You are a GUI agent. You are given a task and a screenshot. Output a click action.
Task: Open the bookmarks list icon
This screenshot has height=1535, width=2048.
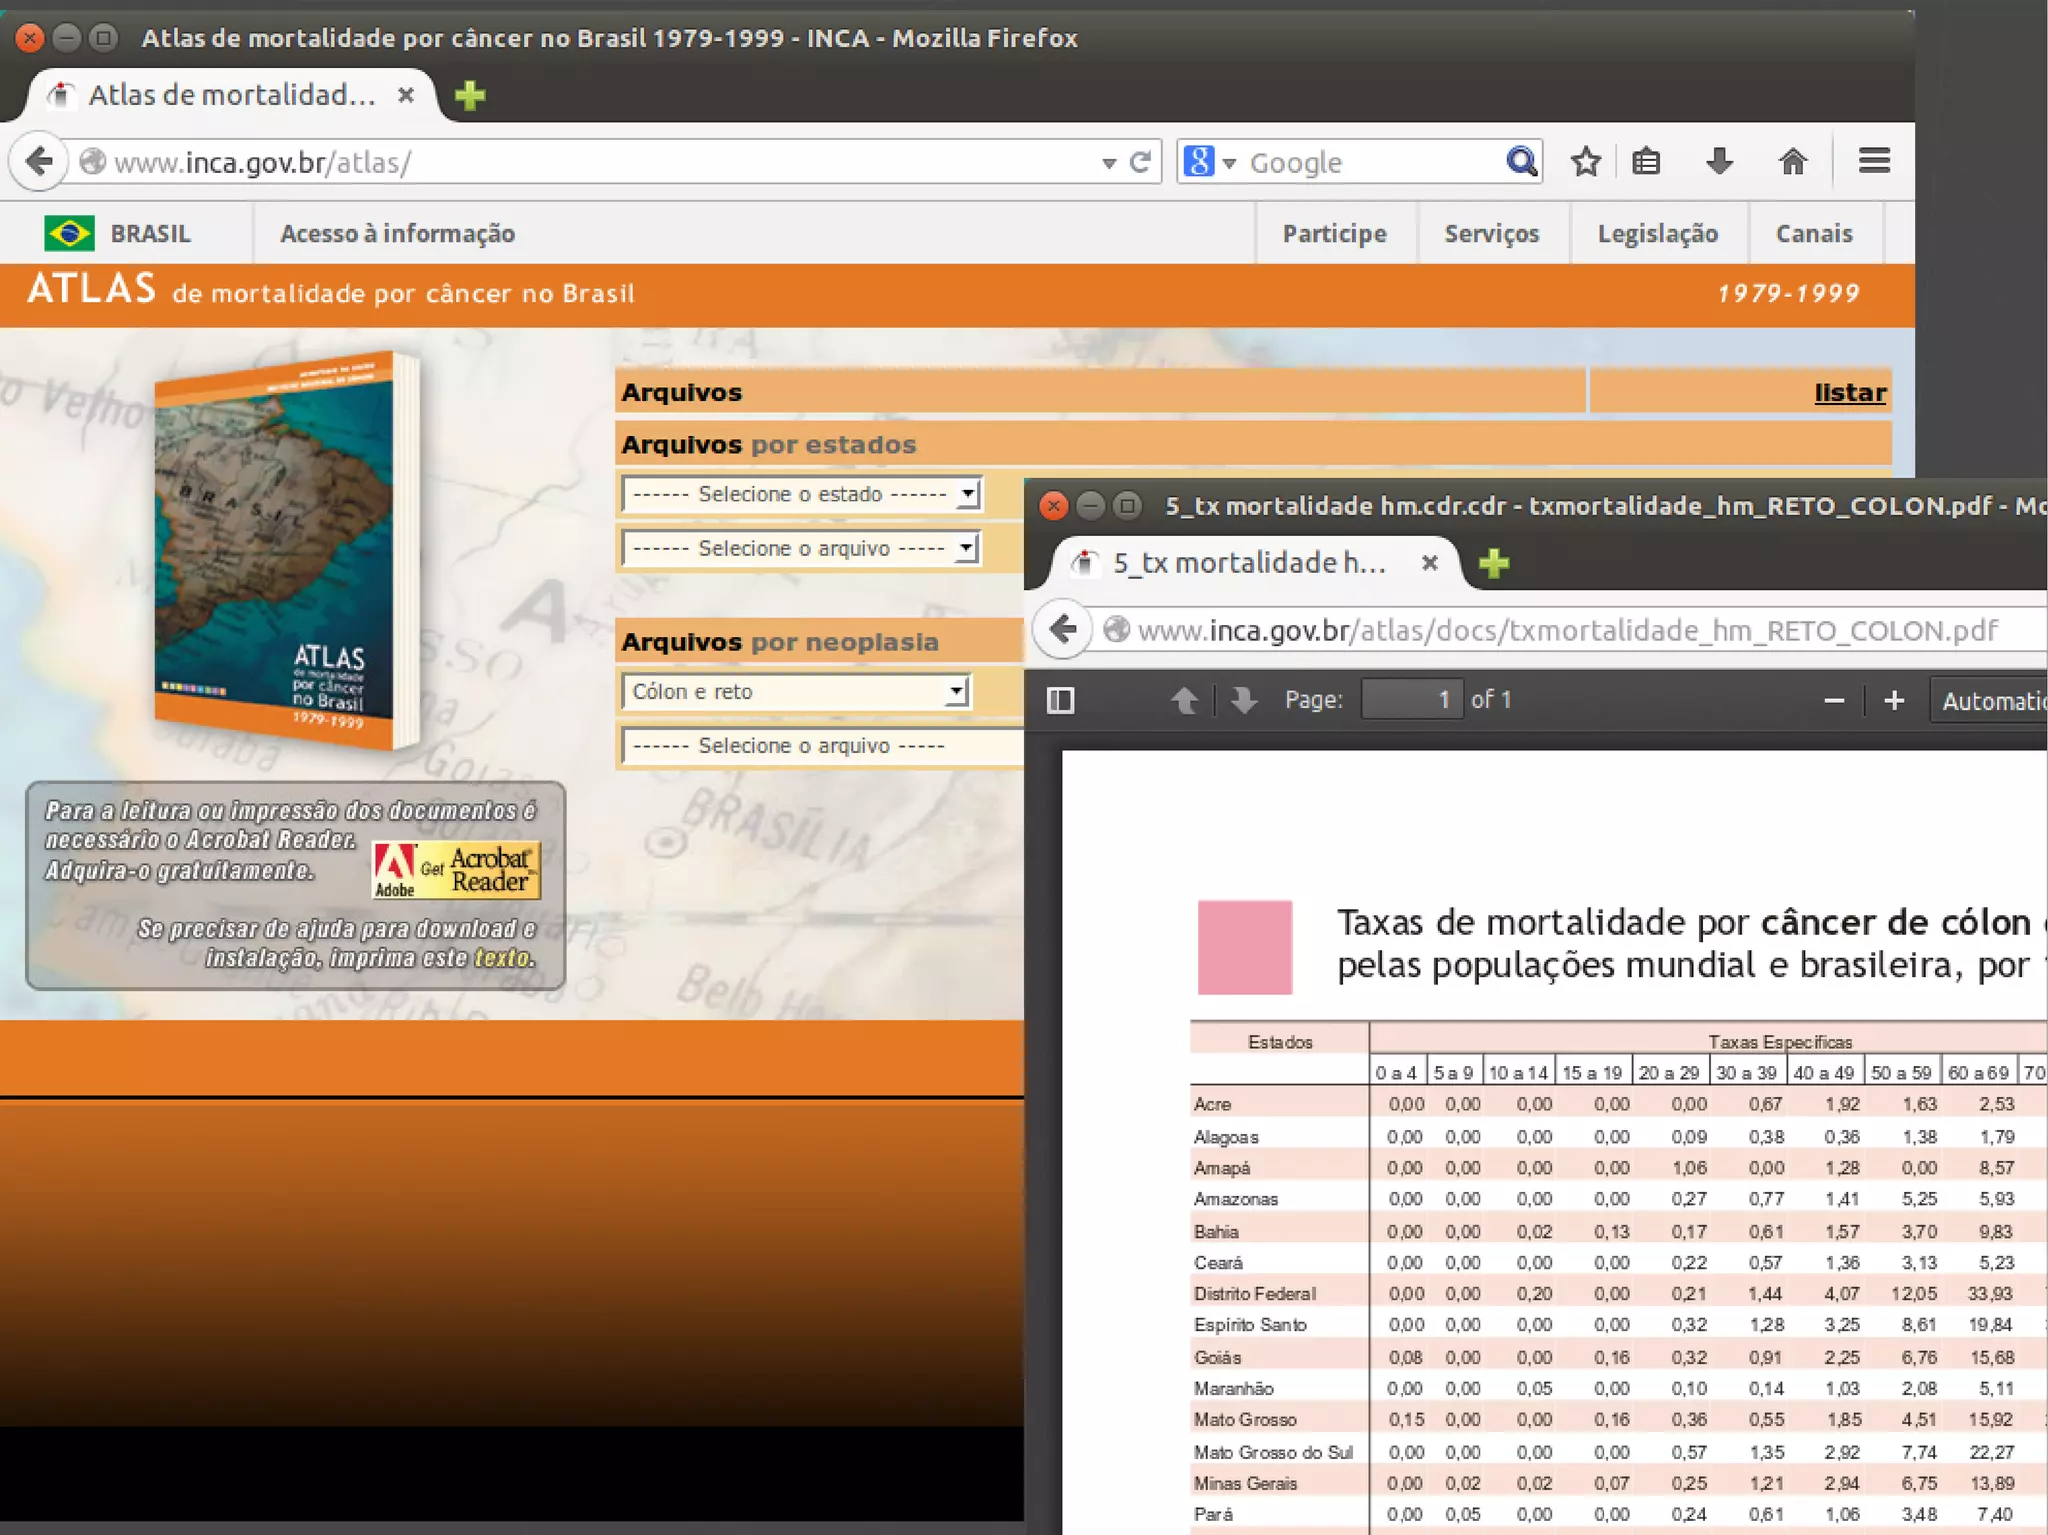pos(1646,161)
